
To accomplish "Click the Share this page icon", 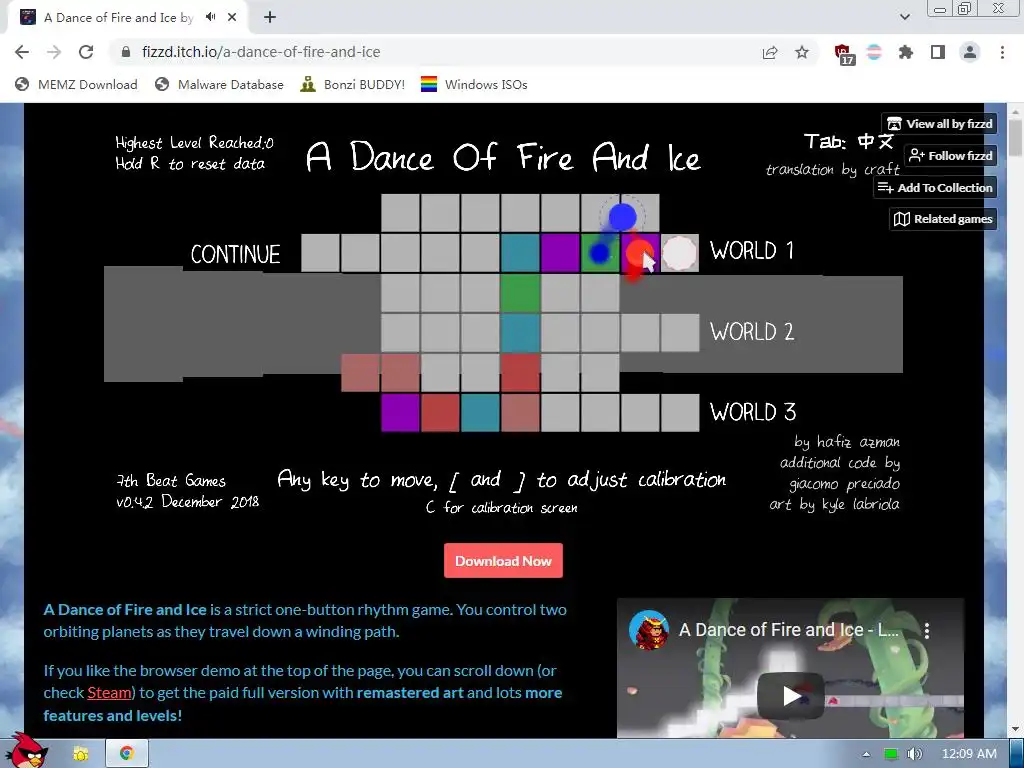I will (770, 52).
